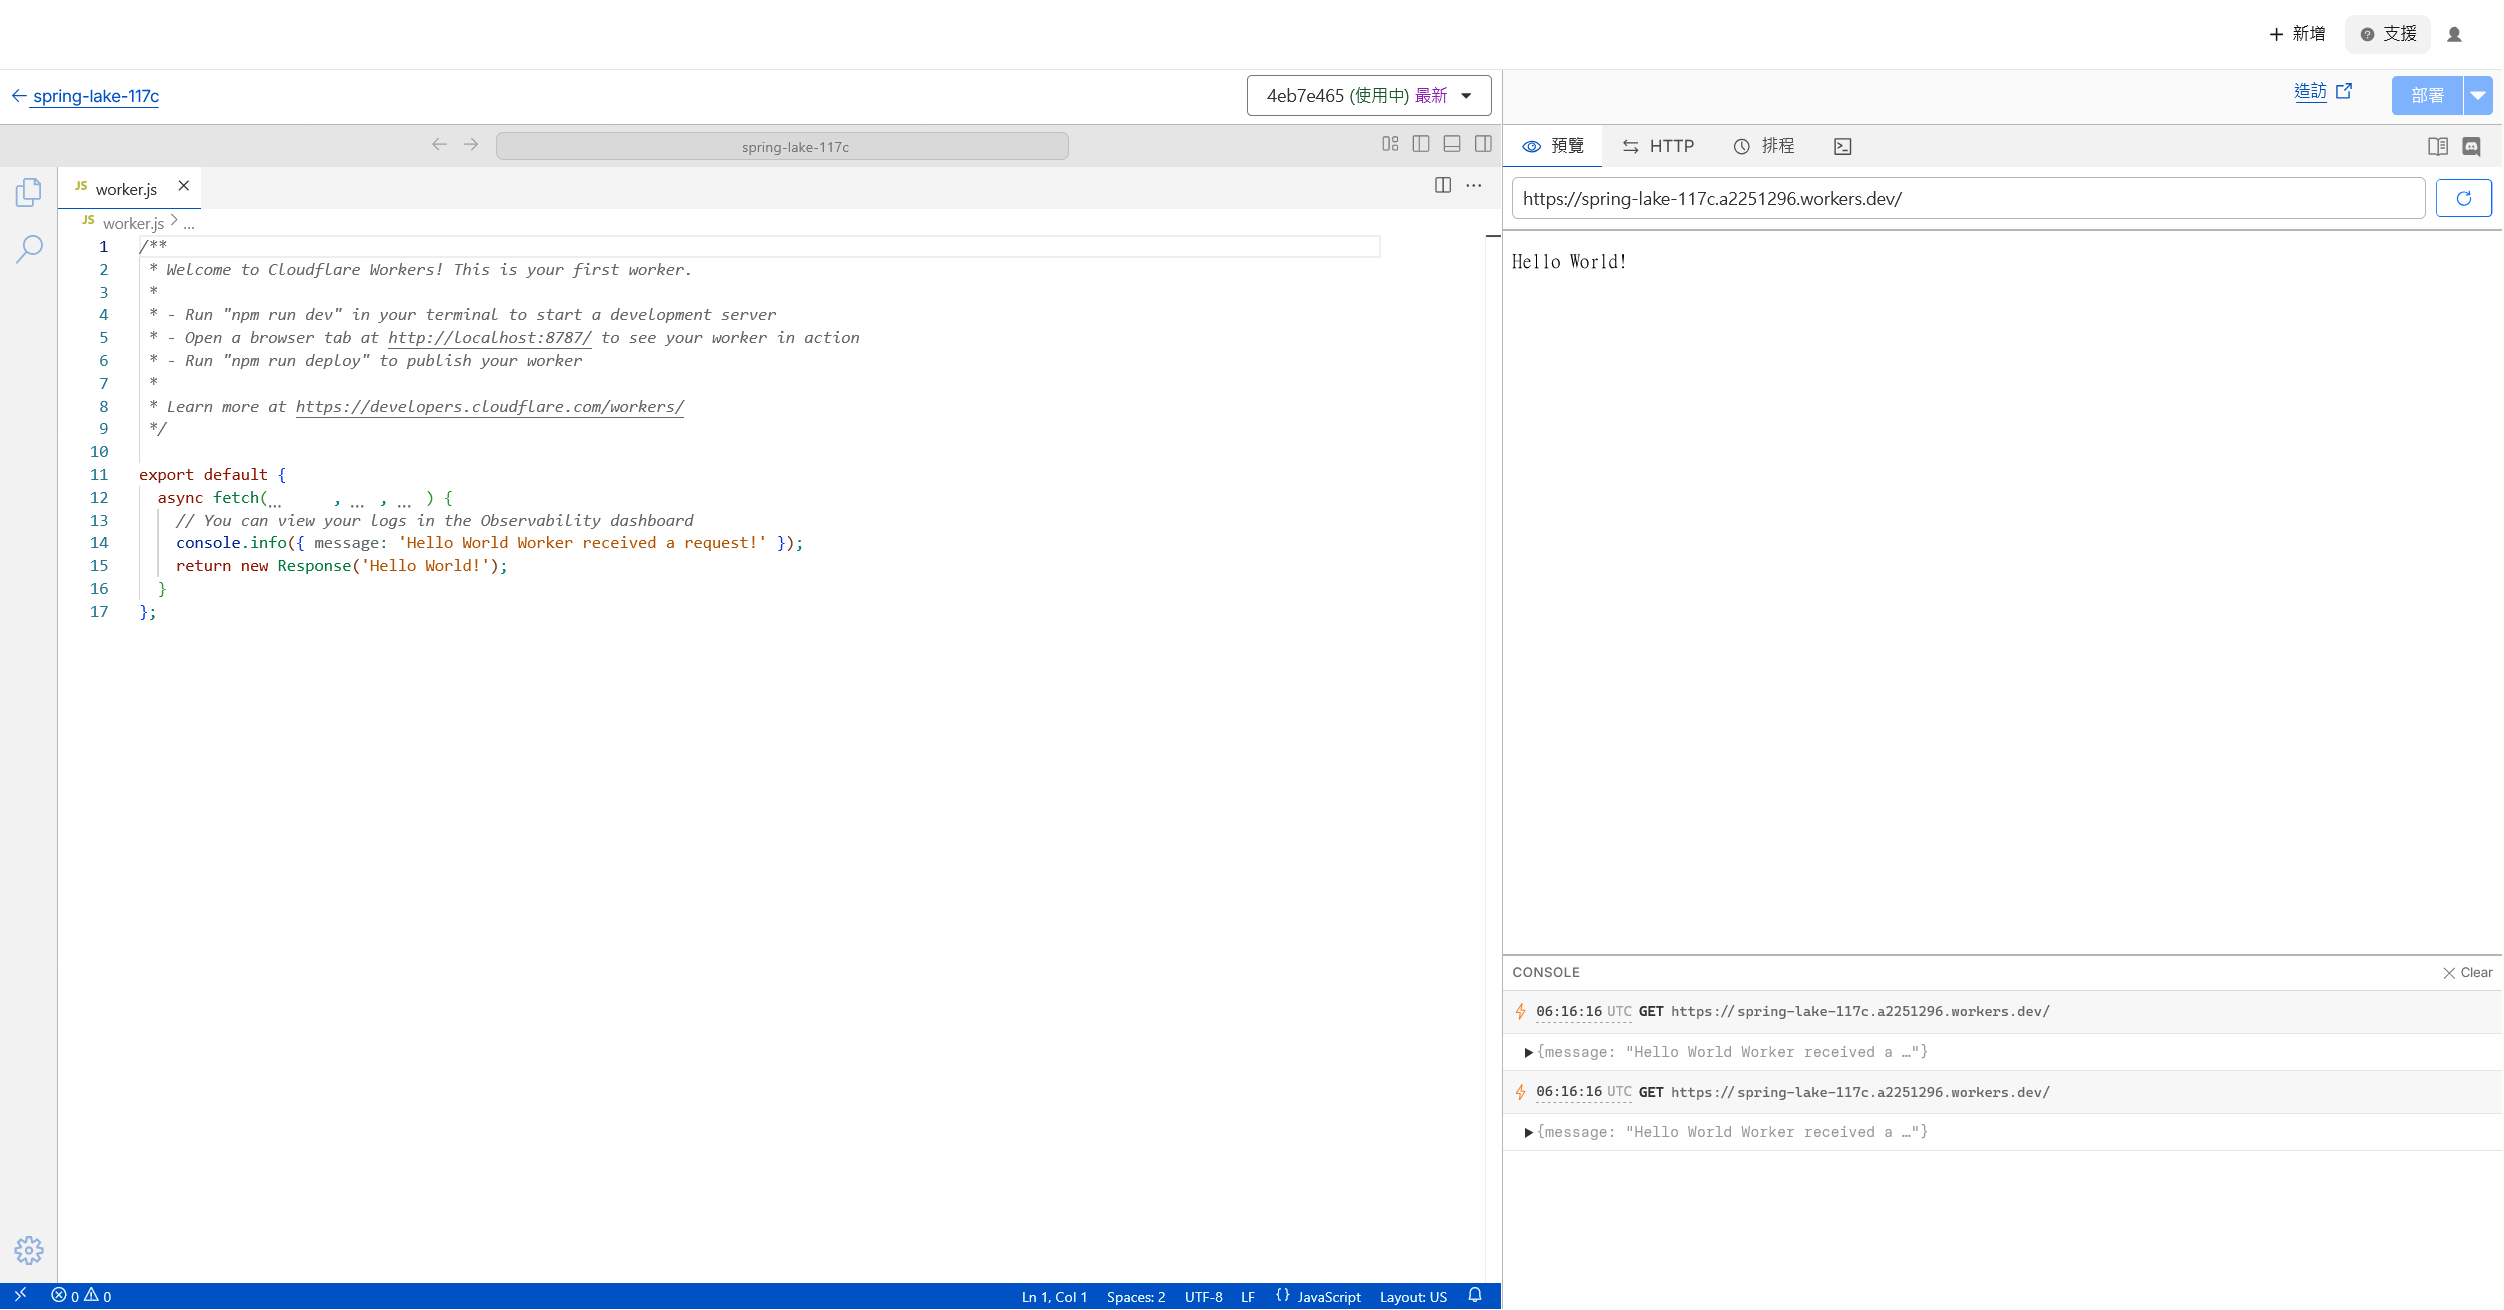This screenshot has width=2504, height=1310.
Task: Open editor More Actions ellipsis
Action: pos(1474,185)
